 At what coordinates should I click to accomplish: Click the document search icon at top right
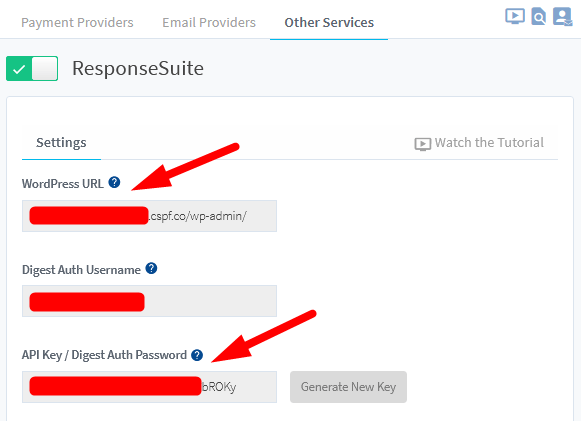(x=538, y=16)
